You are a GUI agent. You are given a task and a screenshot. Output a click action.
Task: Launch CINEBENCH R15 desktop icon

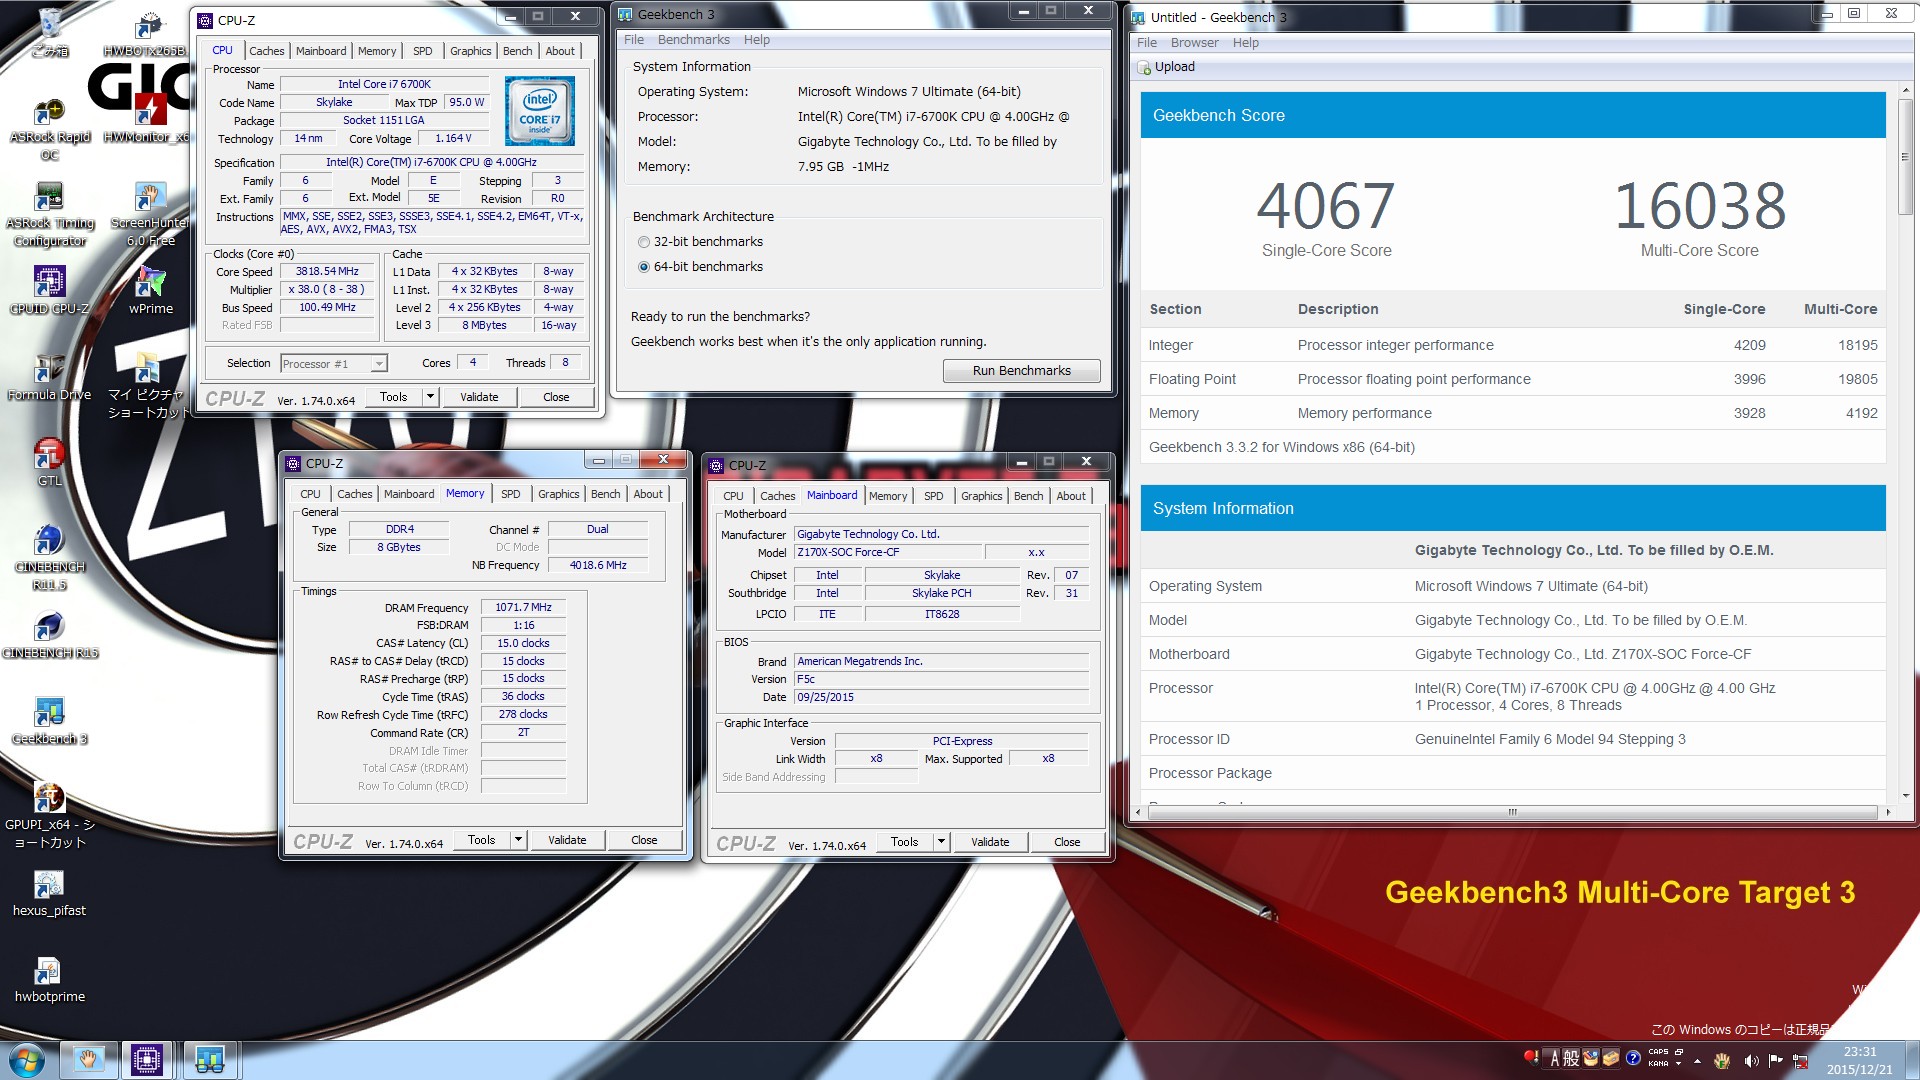(x=49, y=635)
